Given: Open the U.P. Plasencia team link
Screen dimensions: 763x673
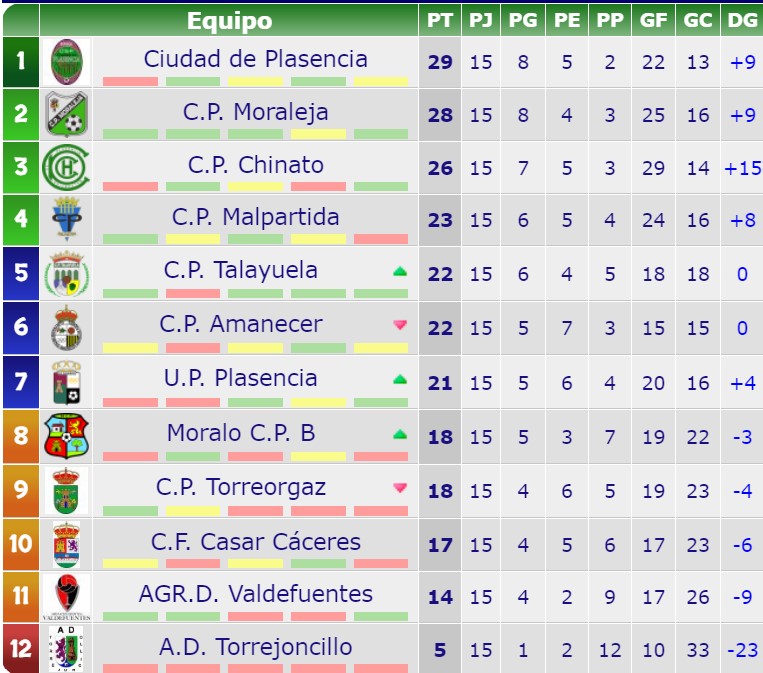Looking at the screenshot, I should [241, 378].
